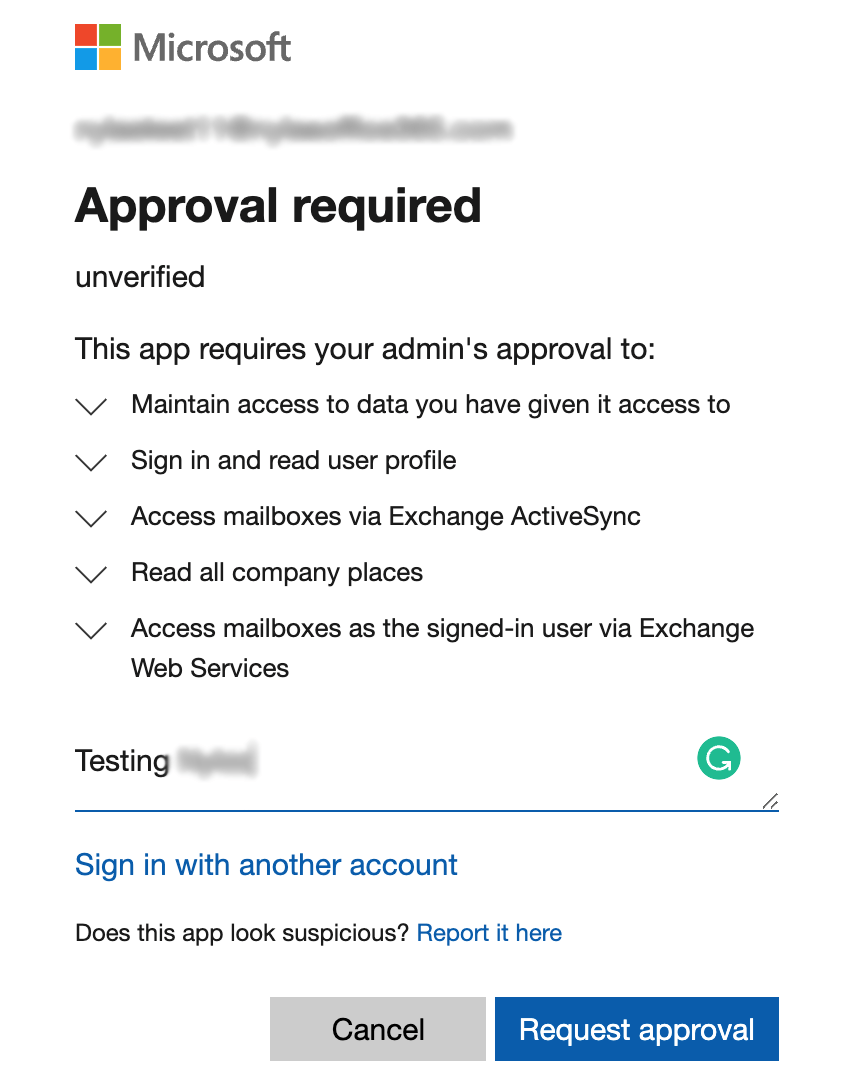Expand chevron beside 'Maintain access to data'
858x1068 pixels.
(91, 406)
